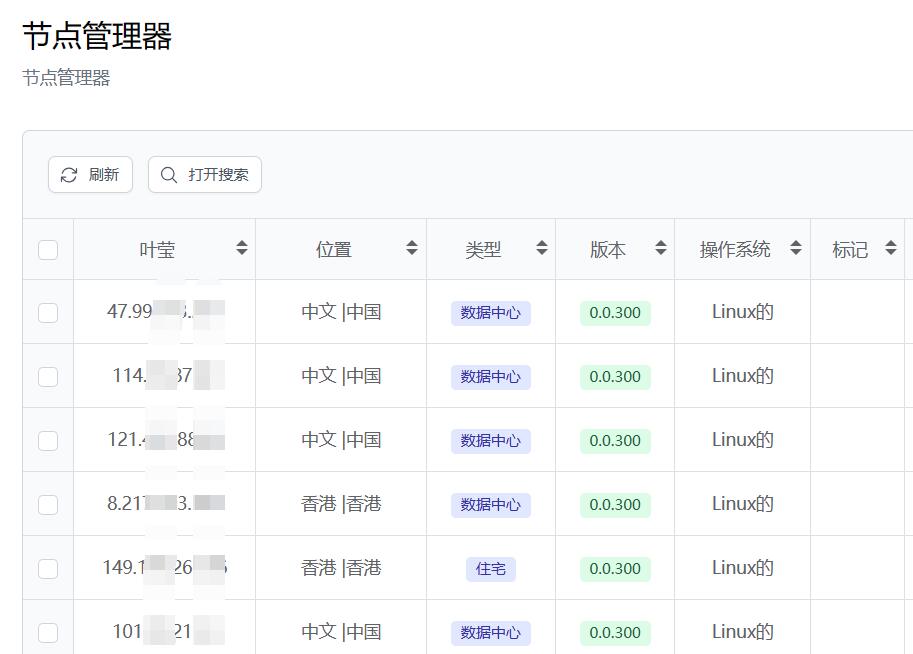
Task: Tick the checkbox for row 101
Action: click(x=48, y=632)
